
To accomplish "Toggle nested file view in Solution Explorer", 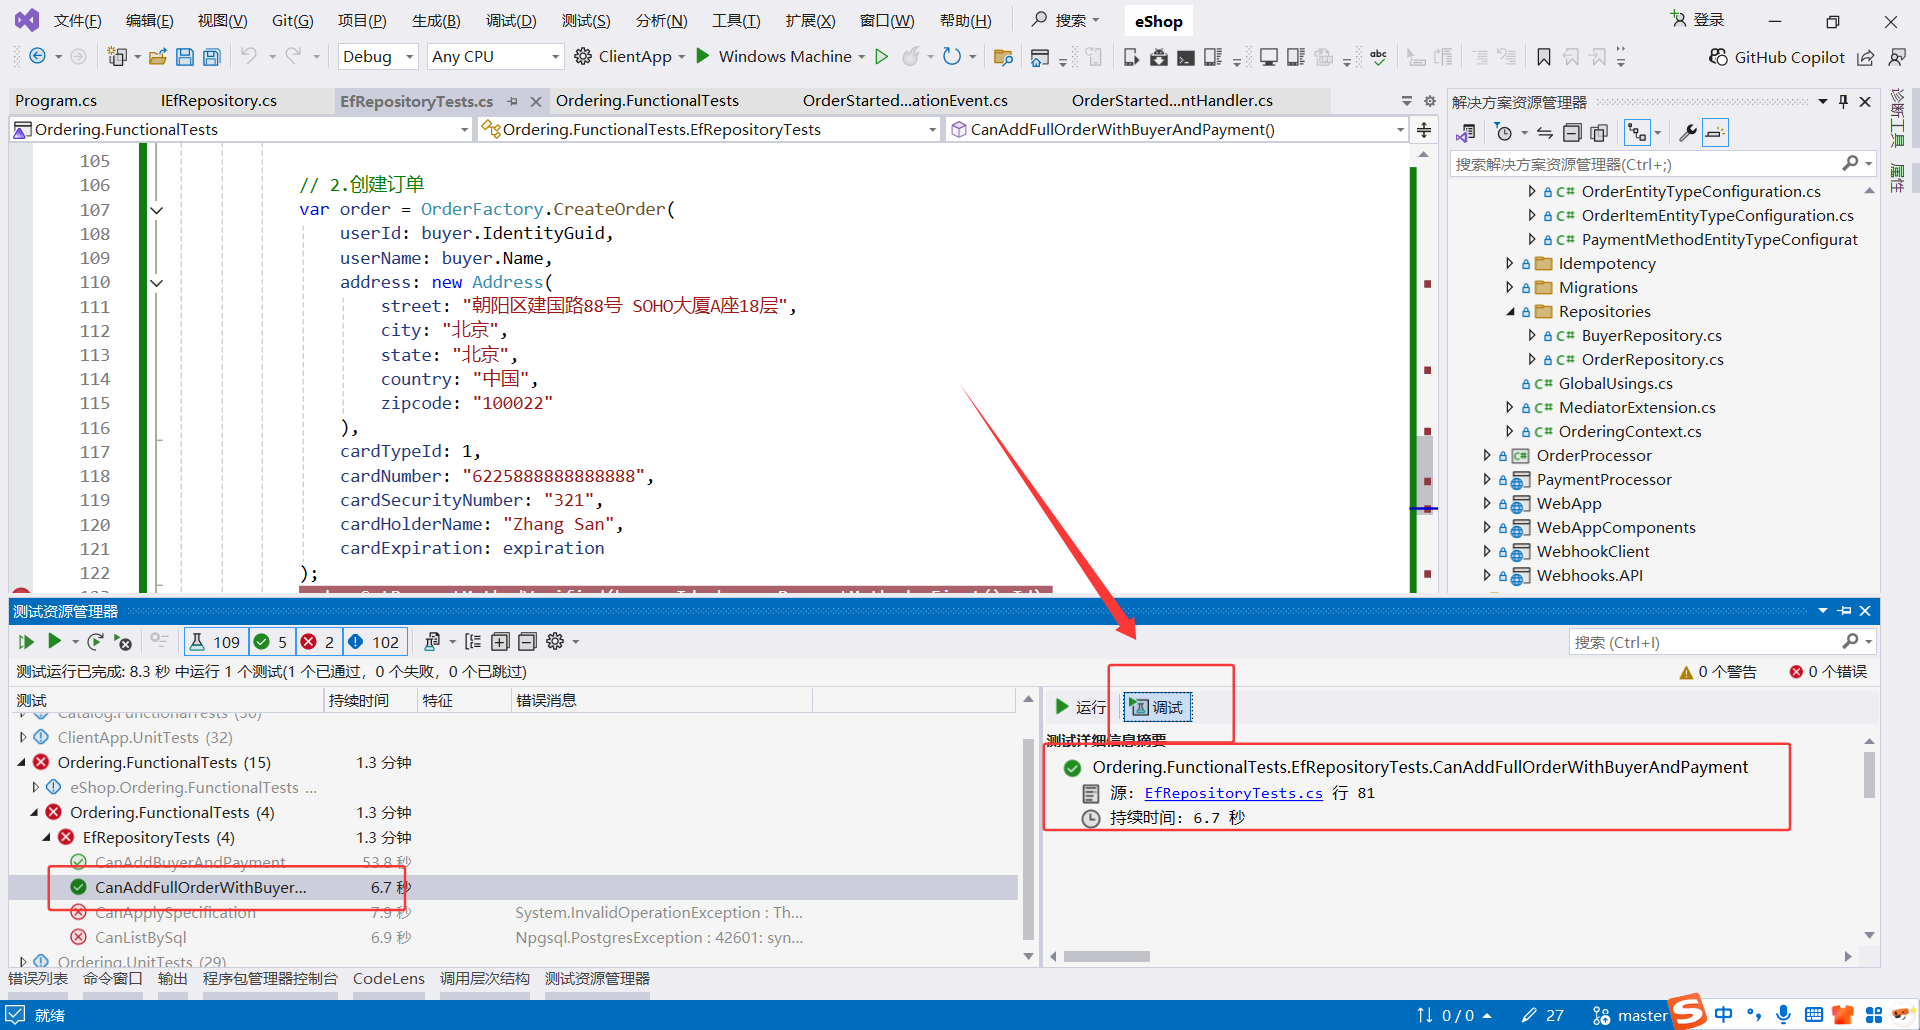I will (1636, 133).
